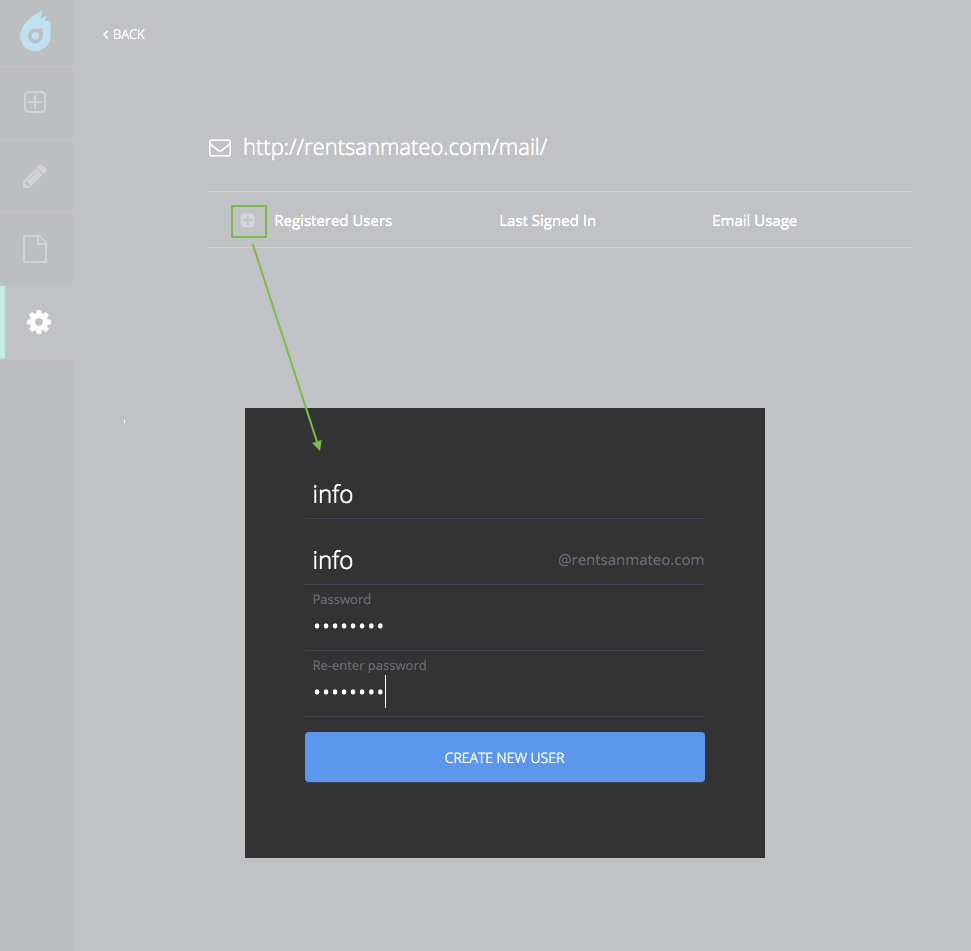Focus the top name field containing "info"
This screenshot has width=971, height=951.
pyautogui.click(x=504, y=494)
